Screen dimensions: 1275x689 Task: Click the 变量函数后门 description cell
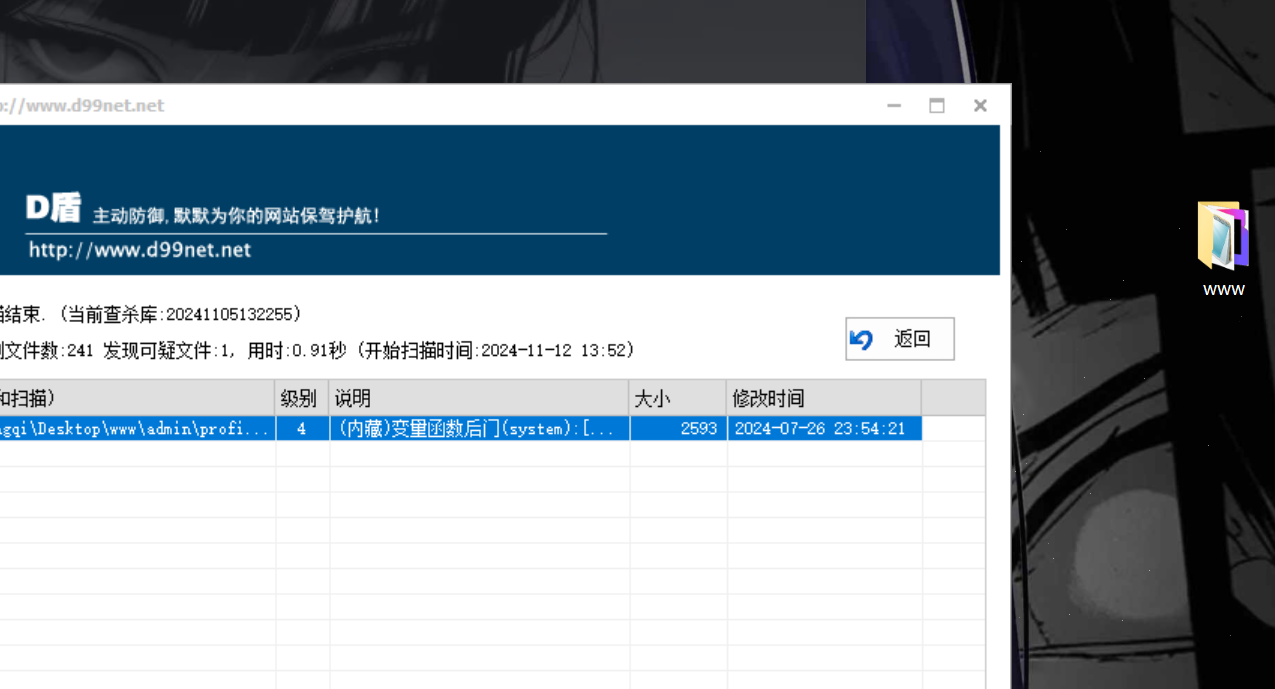478,428
